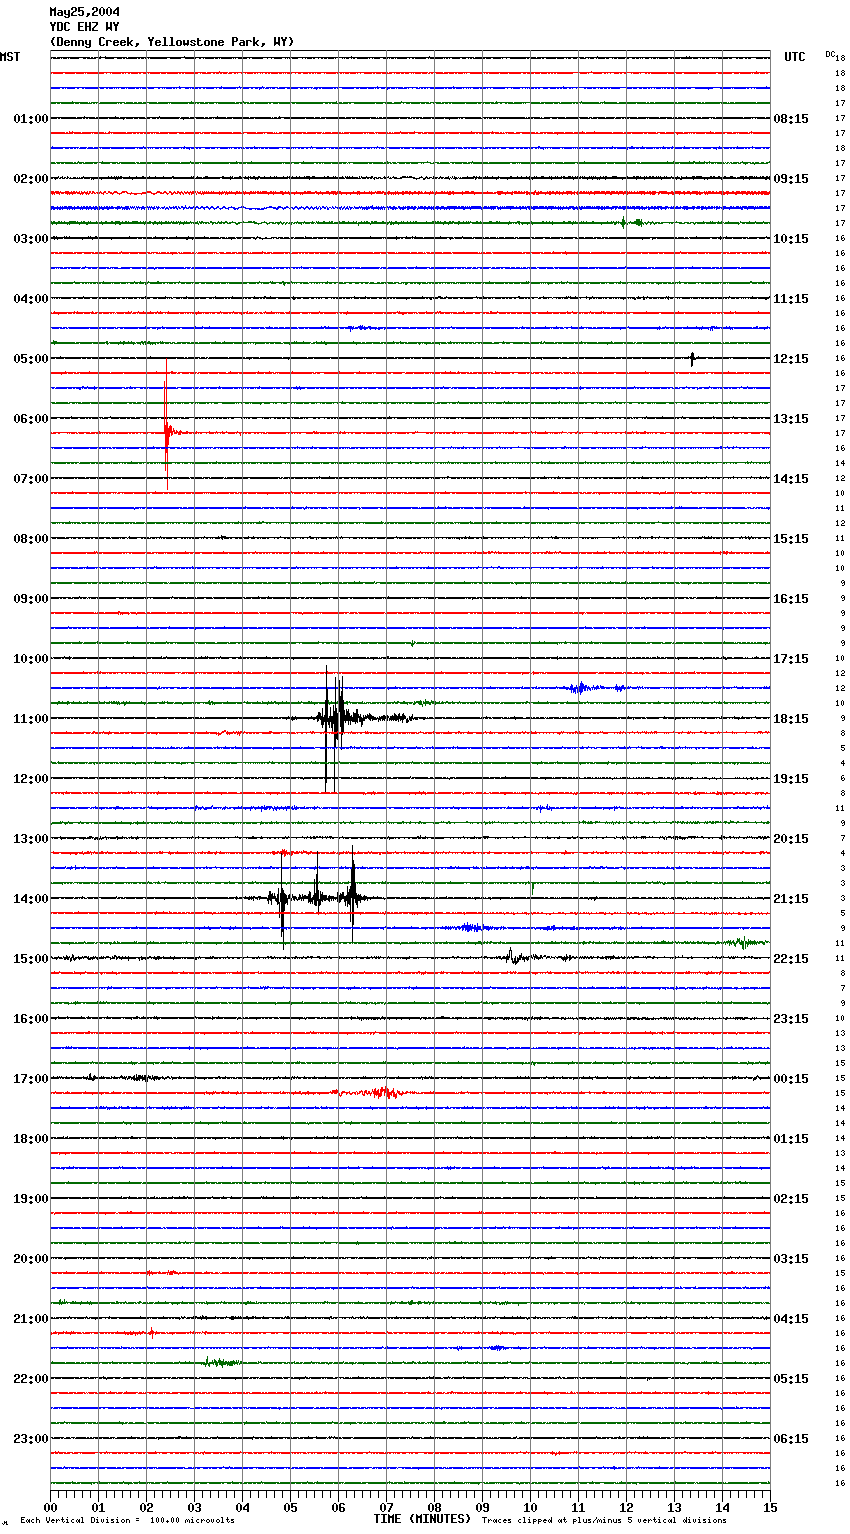850x1534 pixels.
Task: Click the 19:00 MST hour label
Action: click(30, 1199)
